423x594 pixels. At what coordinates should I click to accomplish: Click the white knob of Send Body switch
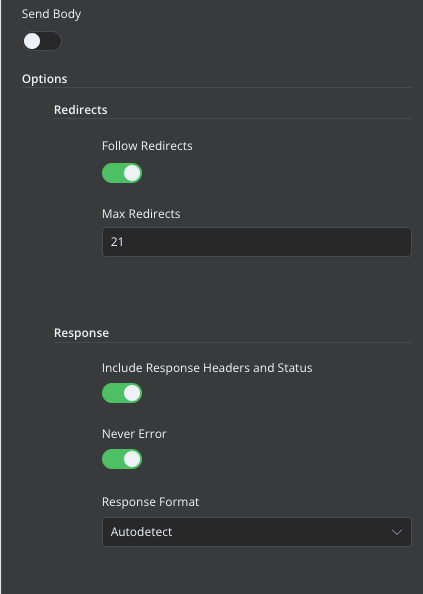click(x=32, y=41)
